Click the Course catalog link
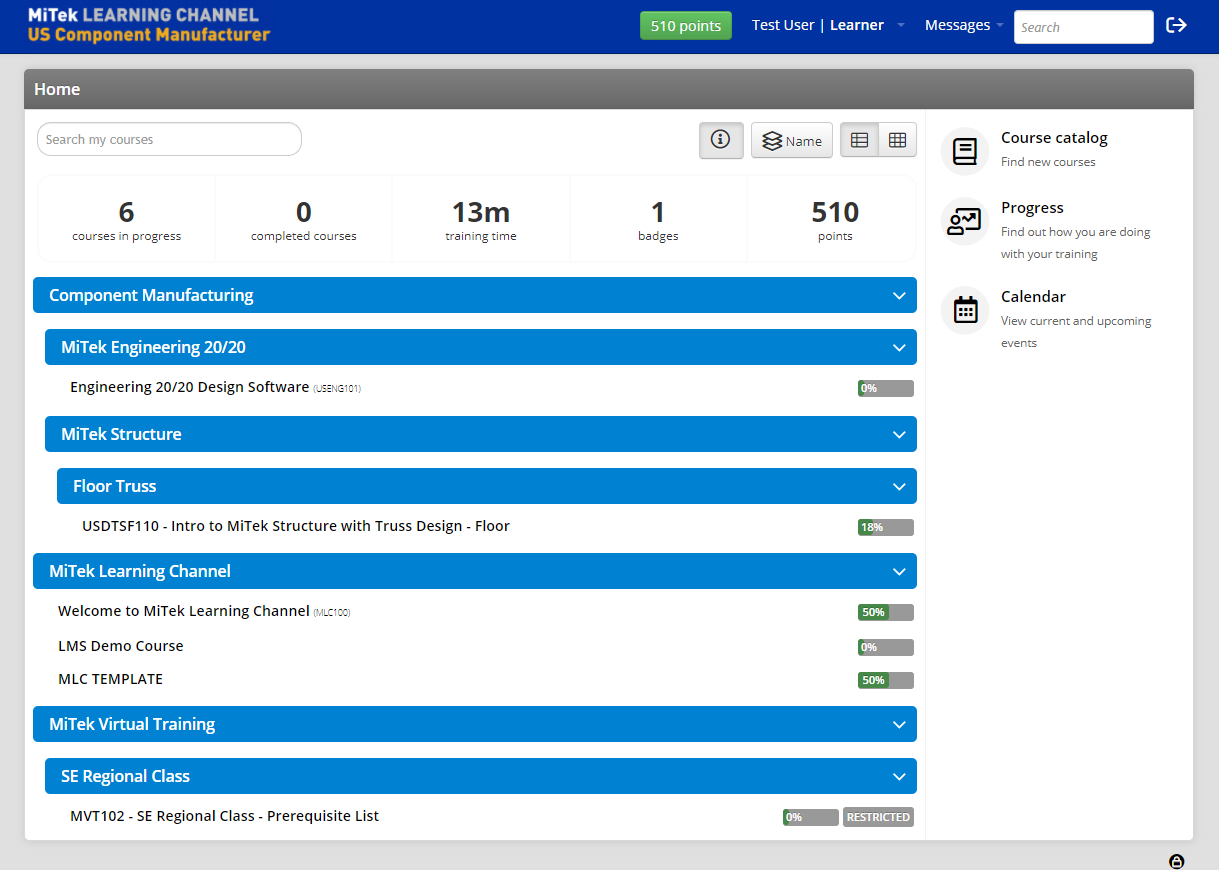The image size is (1219, 870). point(1054,138)
